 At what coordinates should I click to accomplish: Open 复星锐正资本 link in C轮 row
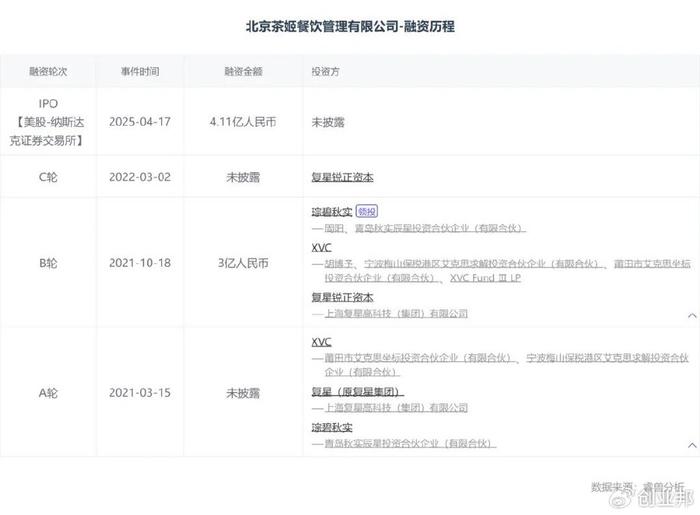coord(342,177)
